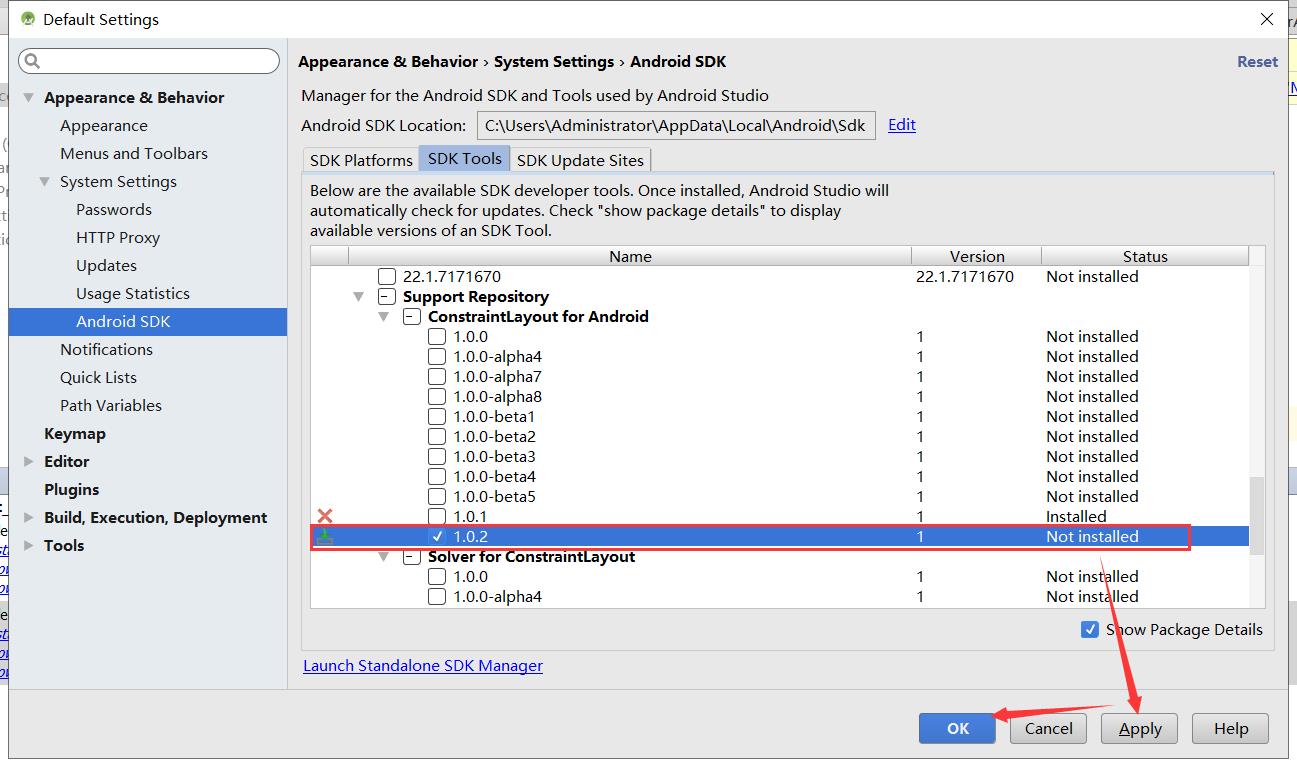Expand Build, Execution, Deployment section
Viewport: 1297px width, 767px height.
[x=28, y=518]
